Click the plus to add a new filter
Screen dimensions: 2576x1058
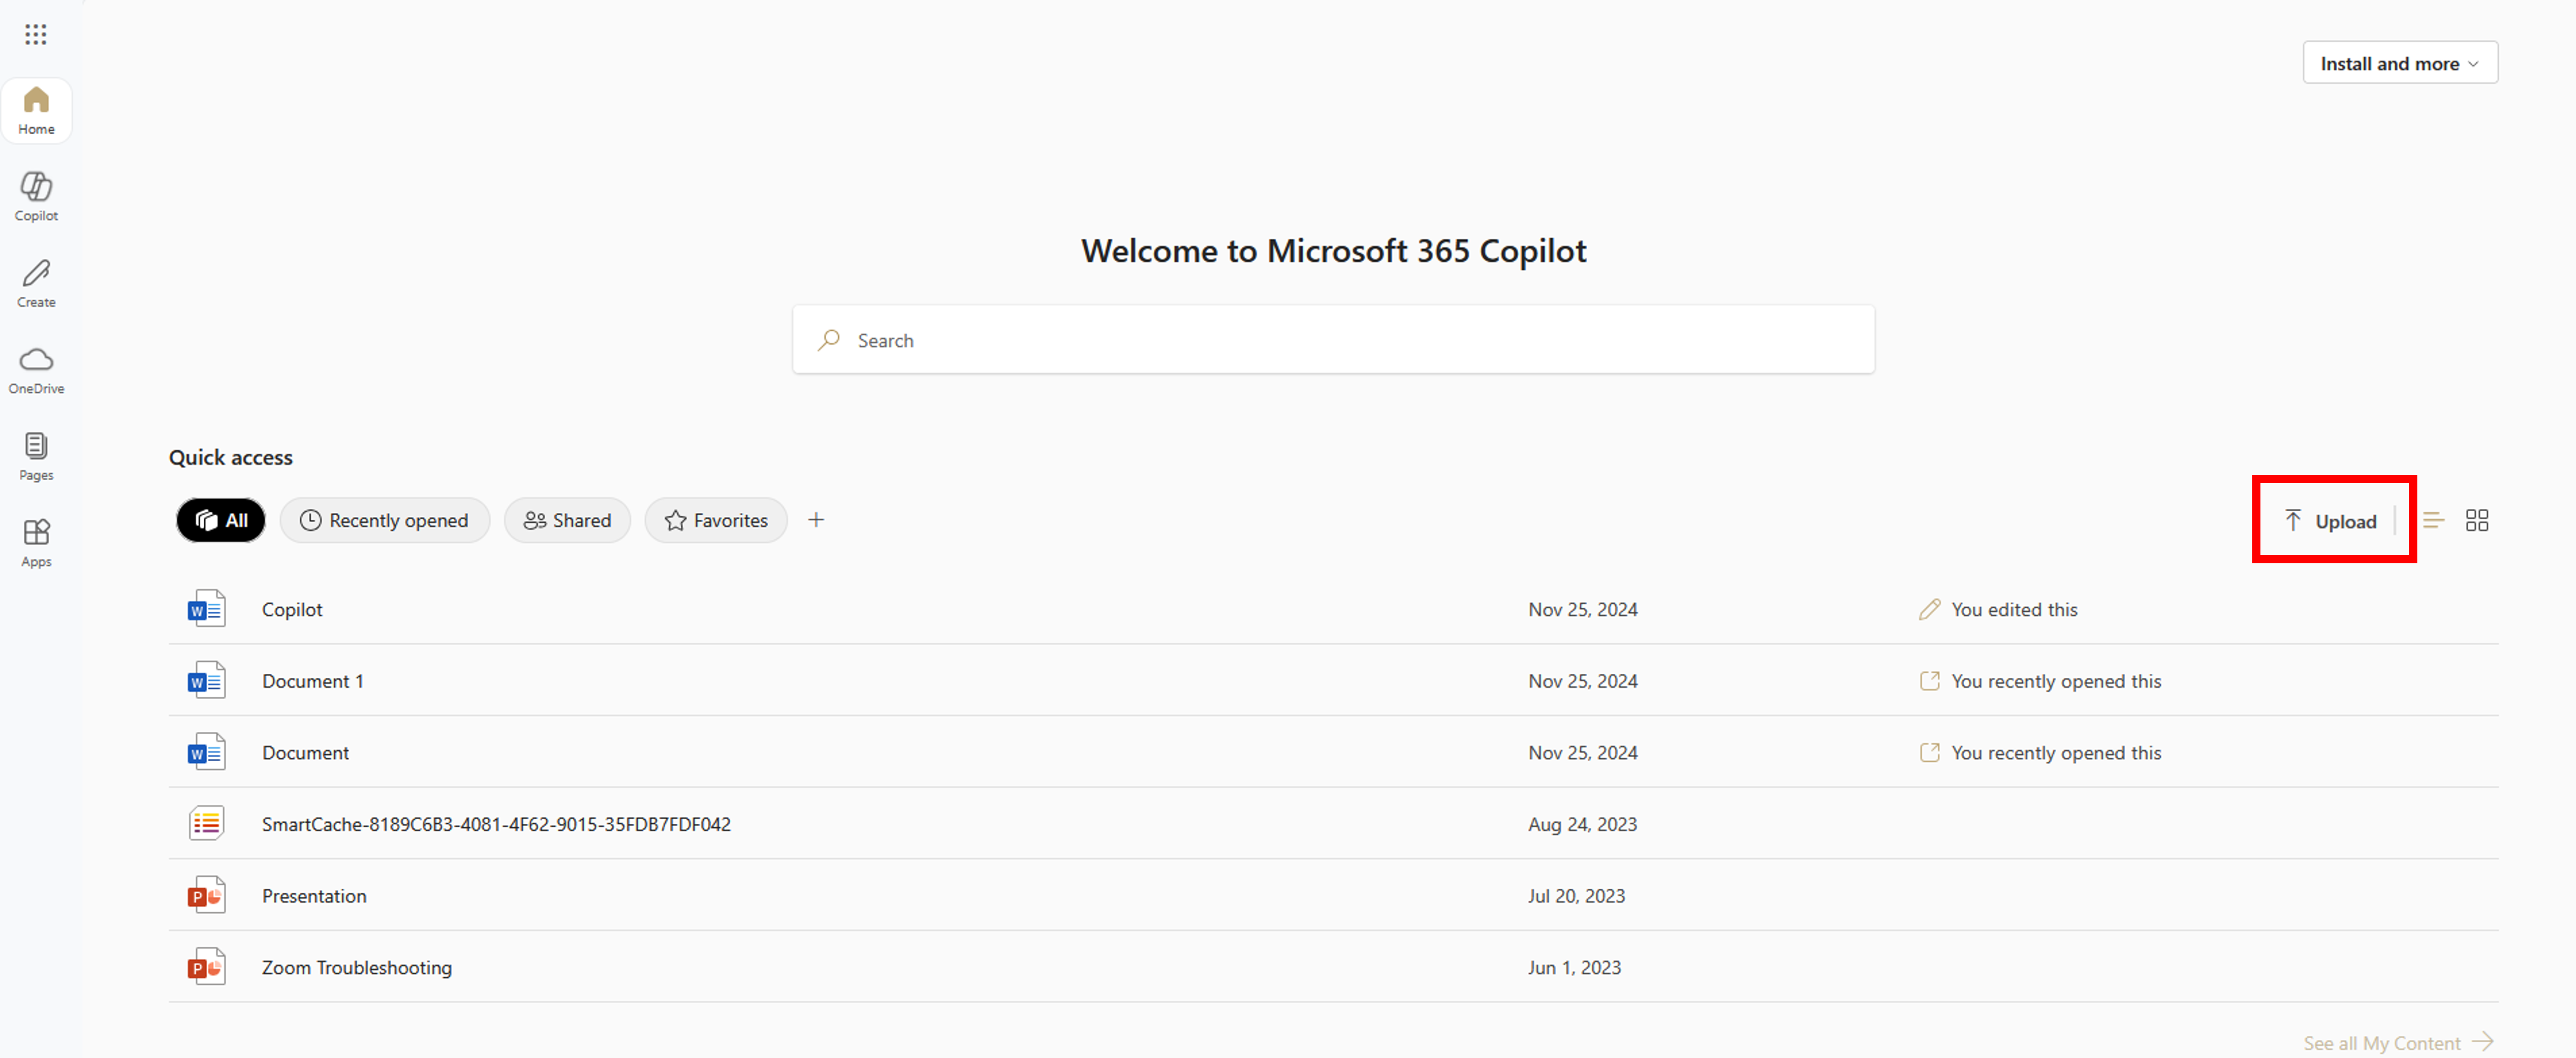[816, 519]
